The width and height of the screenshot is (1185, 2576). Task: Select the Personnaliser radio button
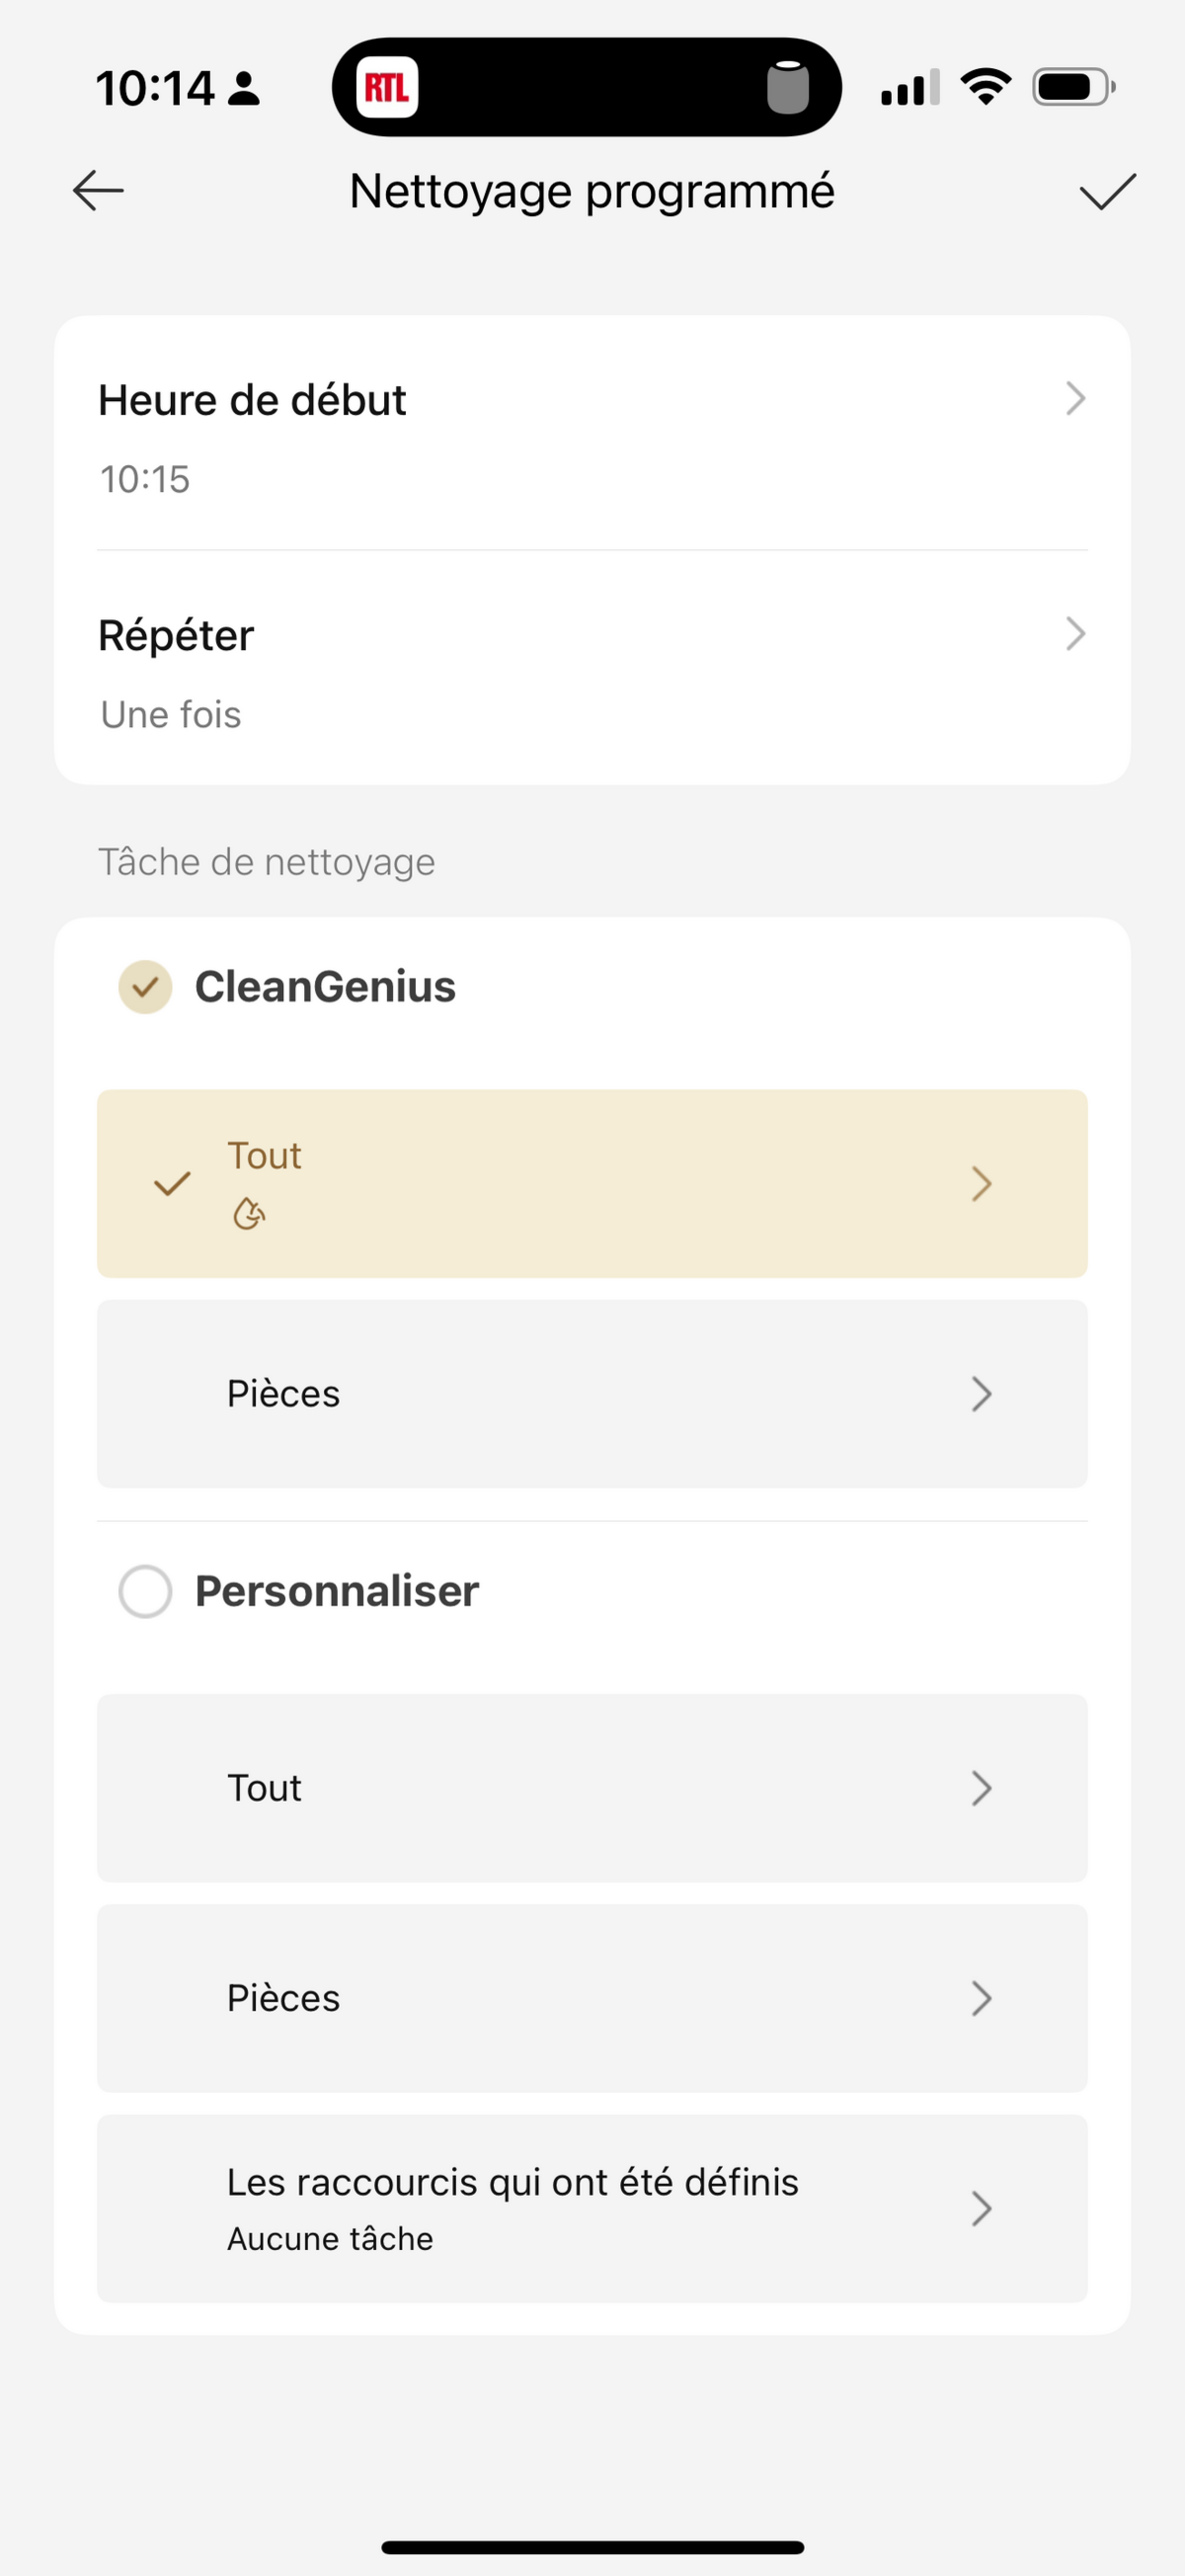145,1591
